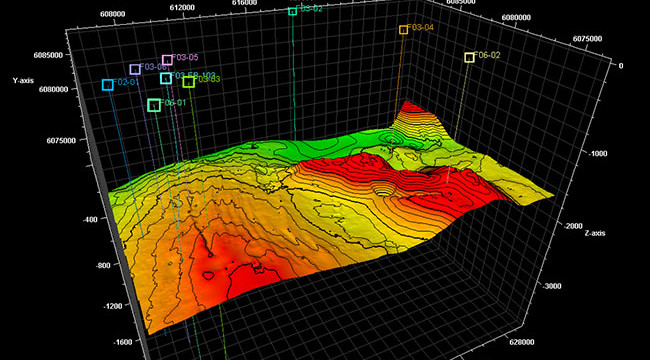The width and height of the screenshot is (650, 360).
Task: Click the lime green F03-03 well marker
Action: [x=189, y=82]
